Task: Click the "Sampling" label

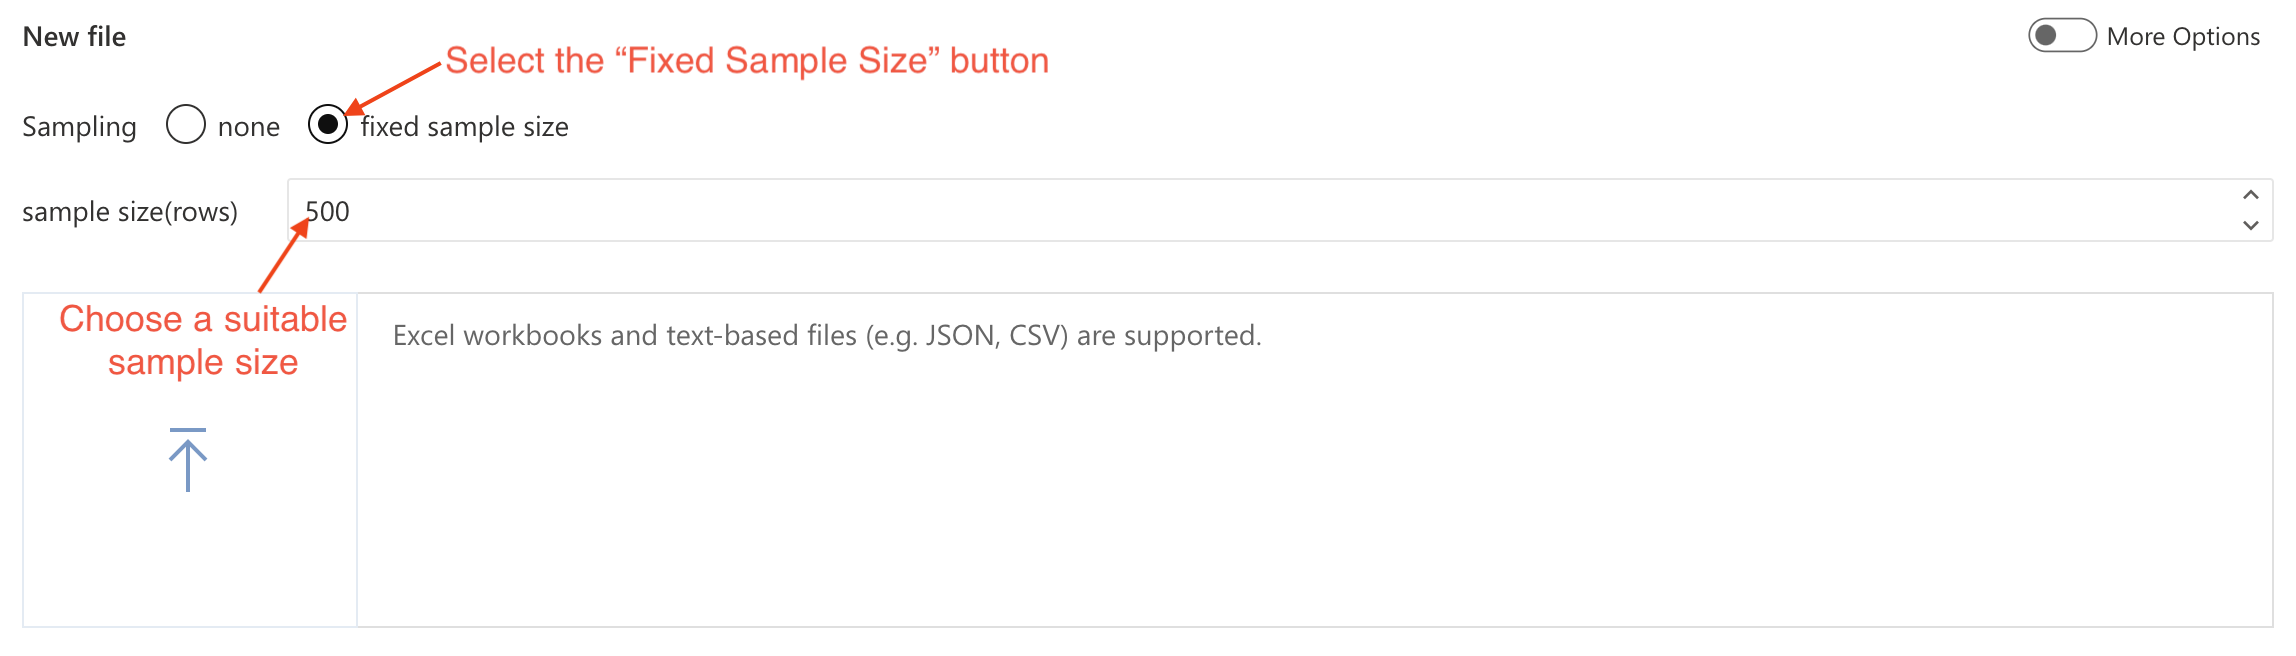Action: 79,127
